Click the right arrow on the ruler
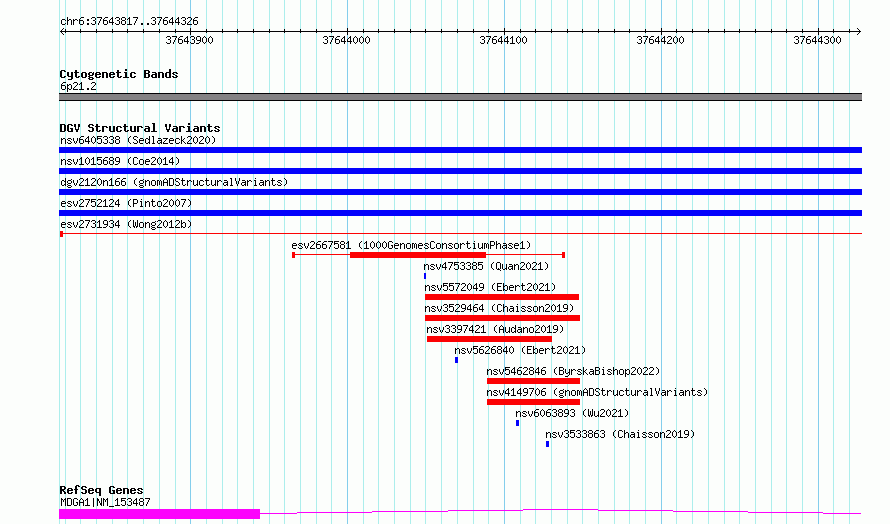The width and height of the screenshot is (890, 524). (x=859, y=31)
